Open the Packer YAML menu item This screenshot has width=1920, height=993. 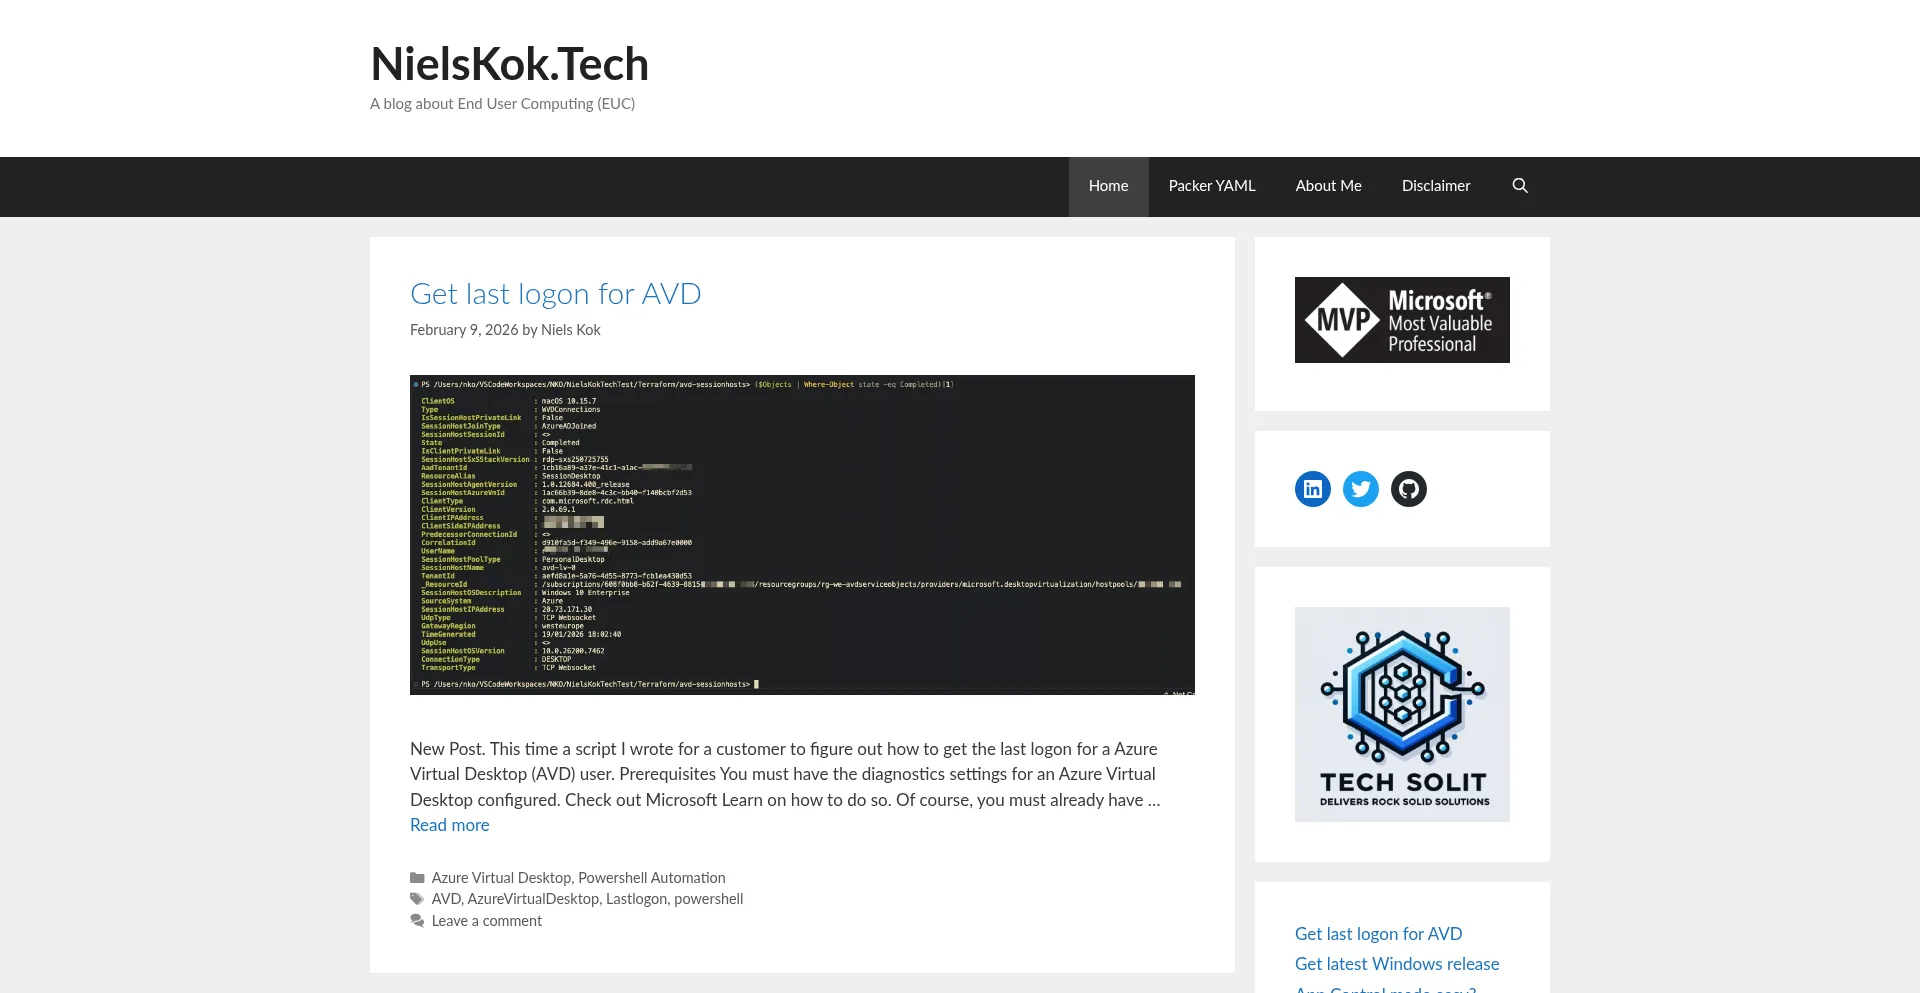(1212, 186)
